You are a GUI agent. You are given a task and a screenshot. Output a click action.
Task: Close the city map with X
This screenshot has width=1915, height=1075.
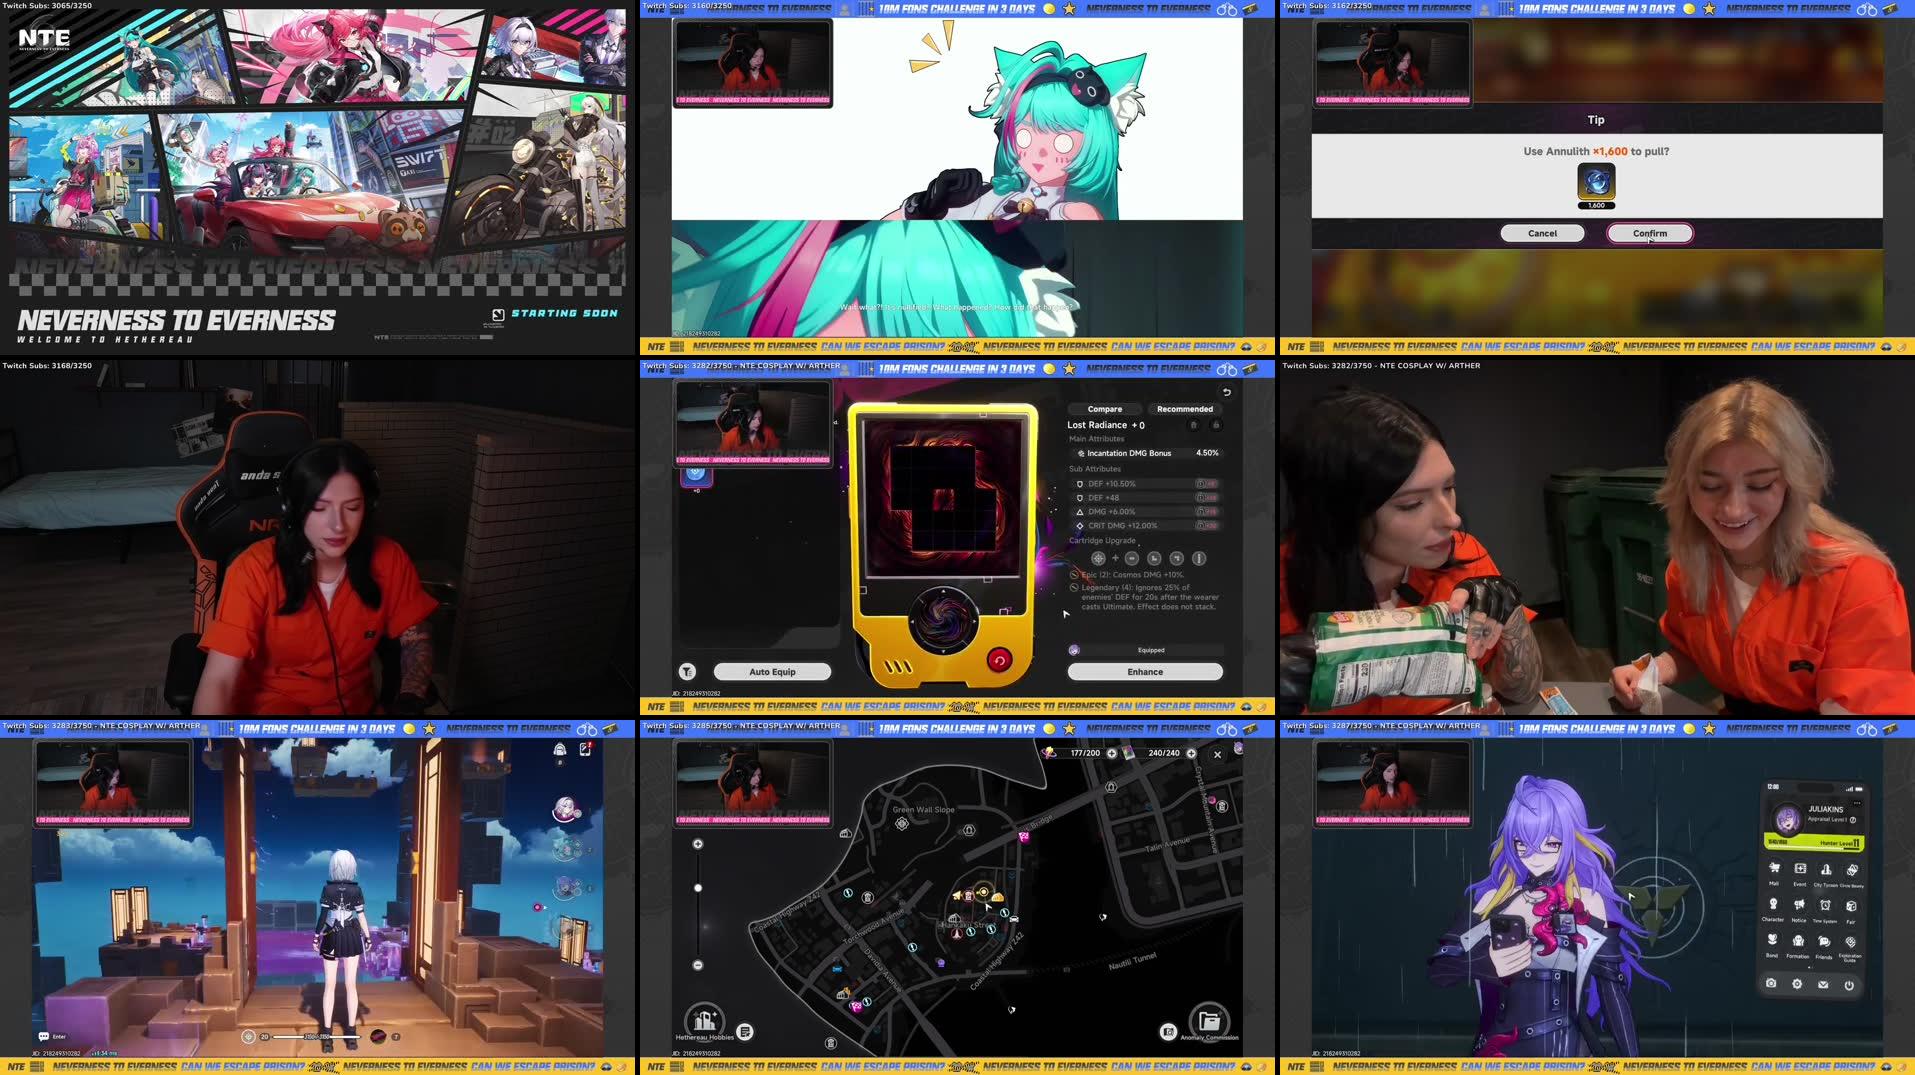(1217, 755)
